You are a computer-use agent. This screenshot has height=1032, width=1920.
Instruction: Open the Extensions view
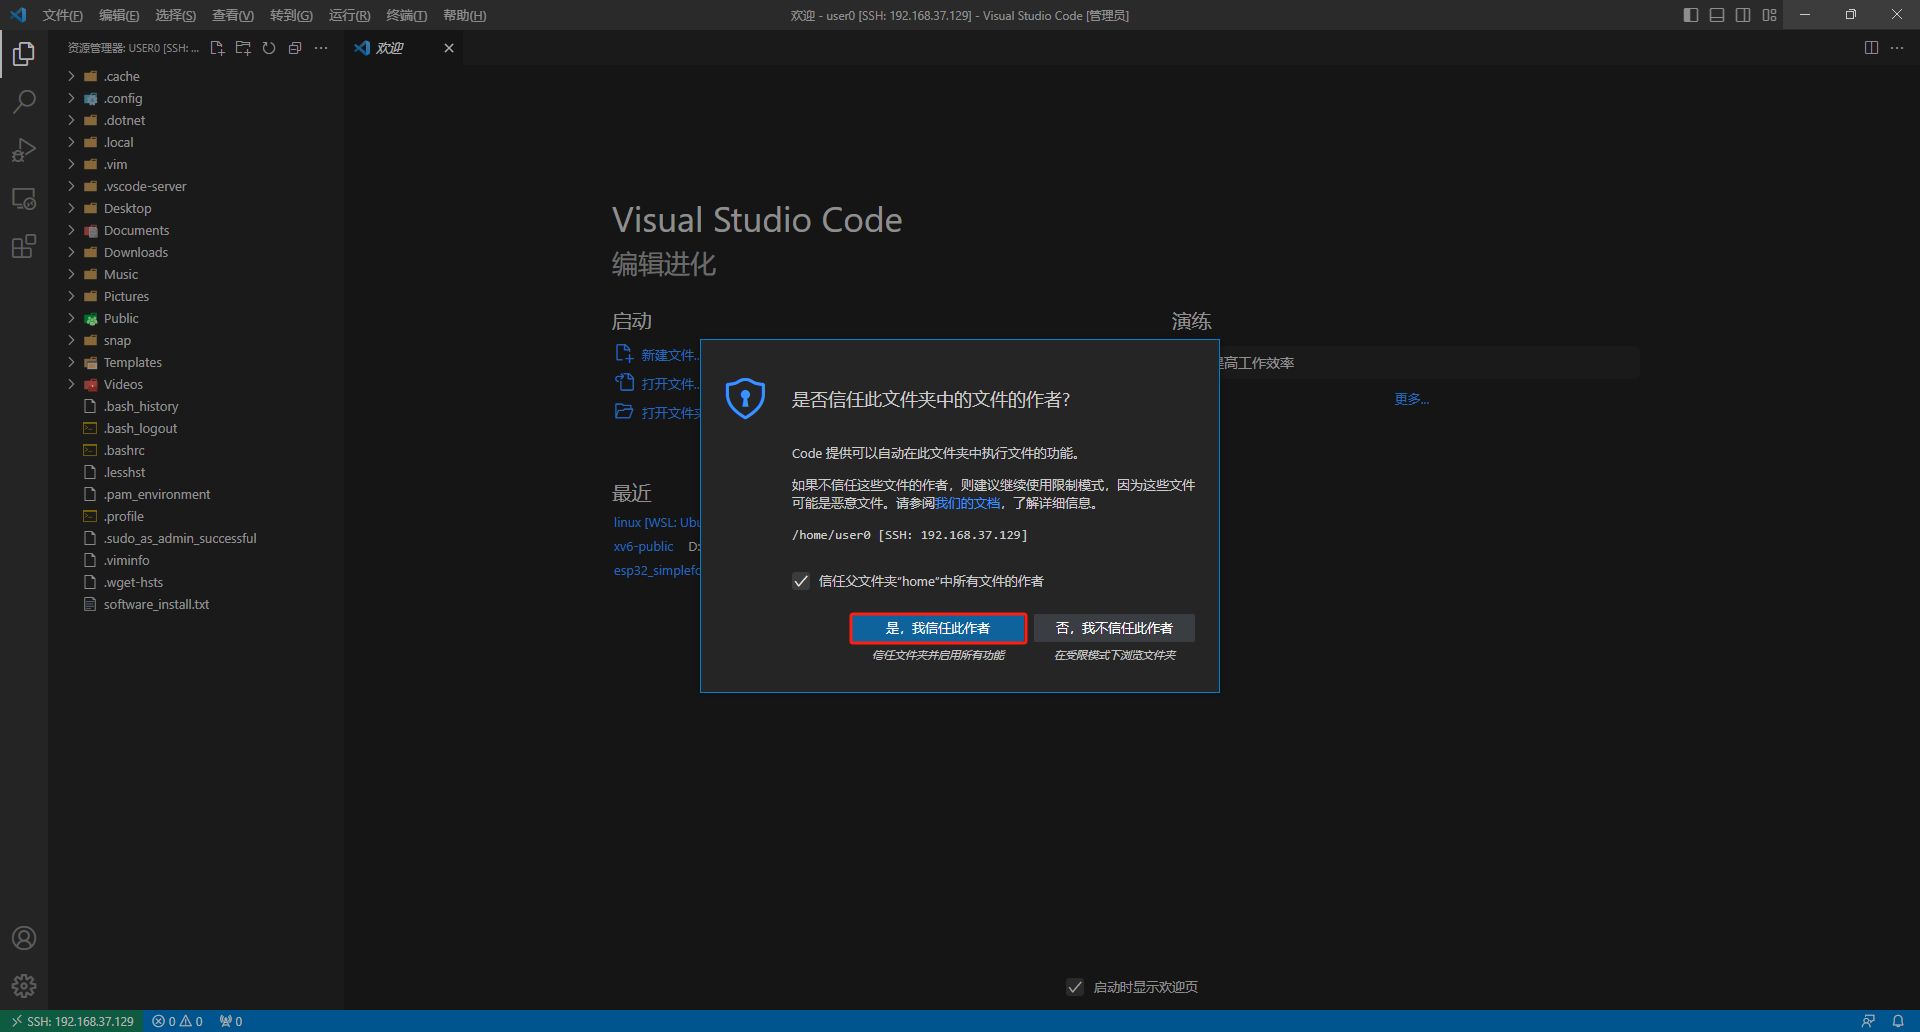(24, 246)
